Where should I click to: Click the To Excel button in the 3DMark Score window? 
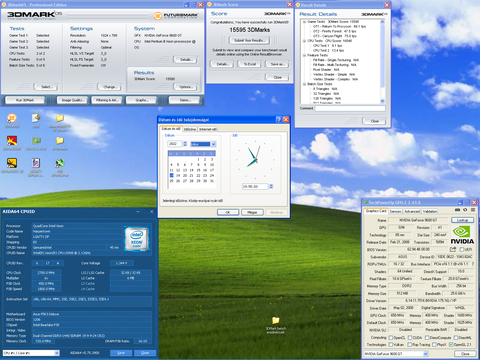[249, 64]
